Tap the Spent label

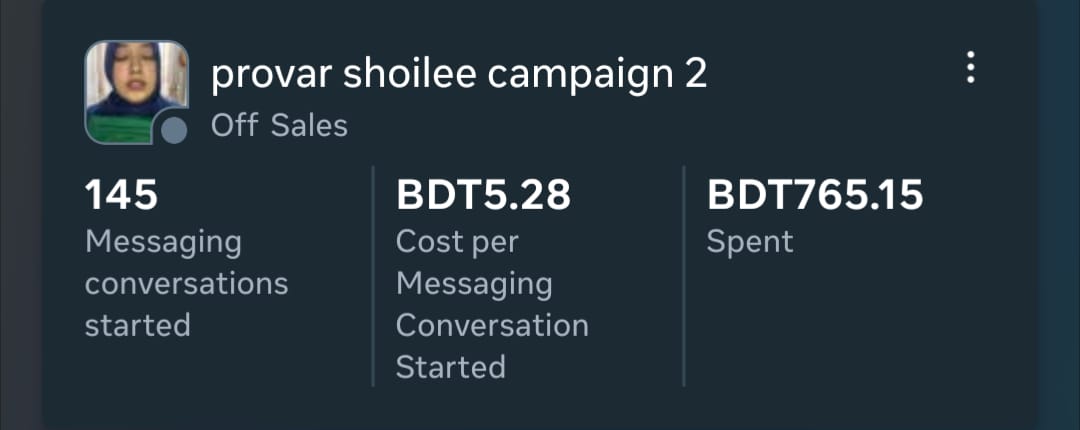pyautogui.click(x=750, y=244)
